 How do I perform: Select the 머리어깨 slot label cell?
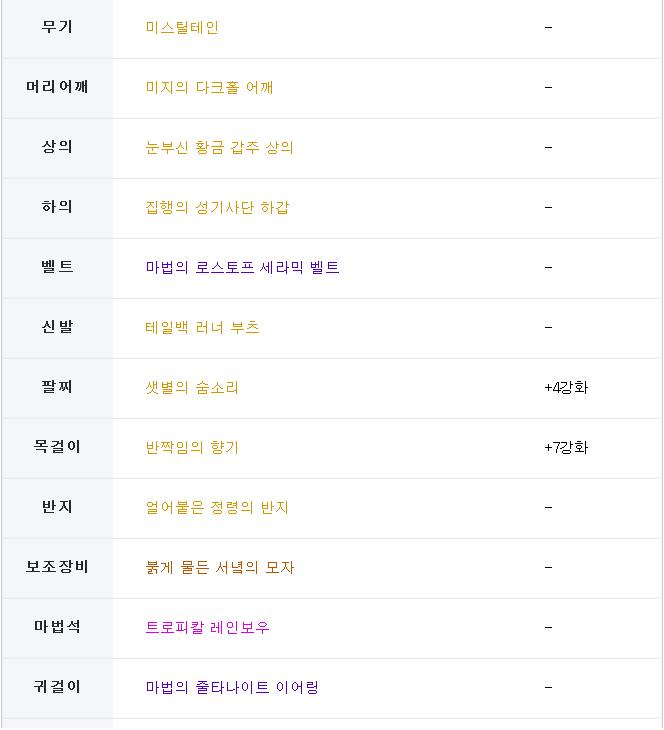[57, 88]
